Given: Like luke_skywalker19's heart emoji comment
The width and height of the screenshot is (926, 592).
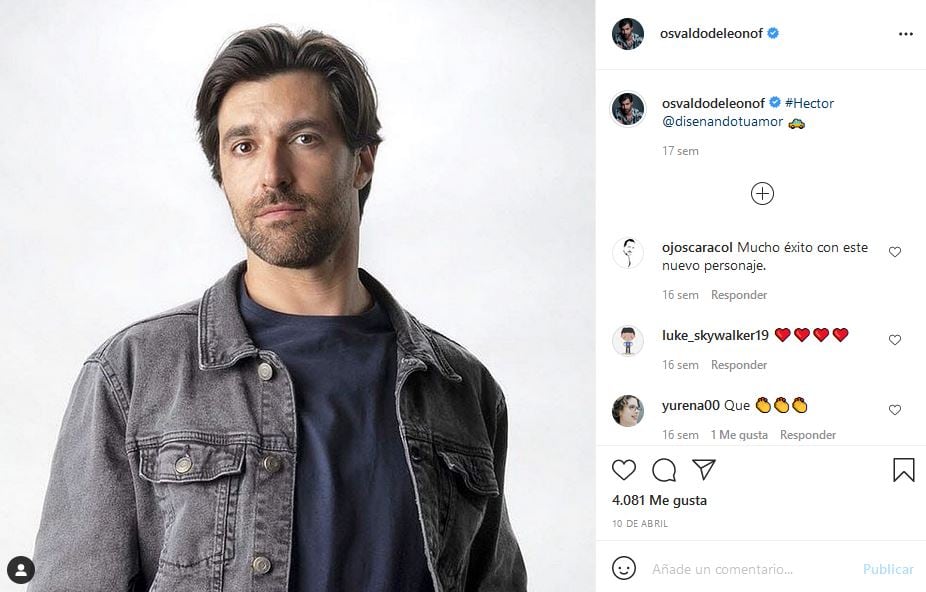Looking at the screenshot, I should coord(895,340).
